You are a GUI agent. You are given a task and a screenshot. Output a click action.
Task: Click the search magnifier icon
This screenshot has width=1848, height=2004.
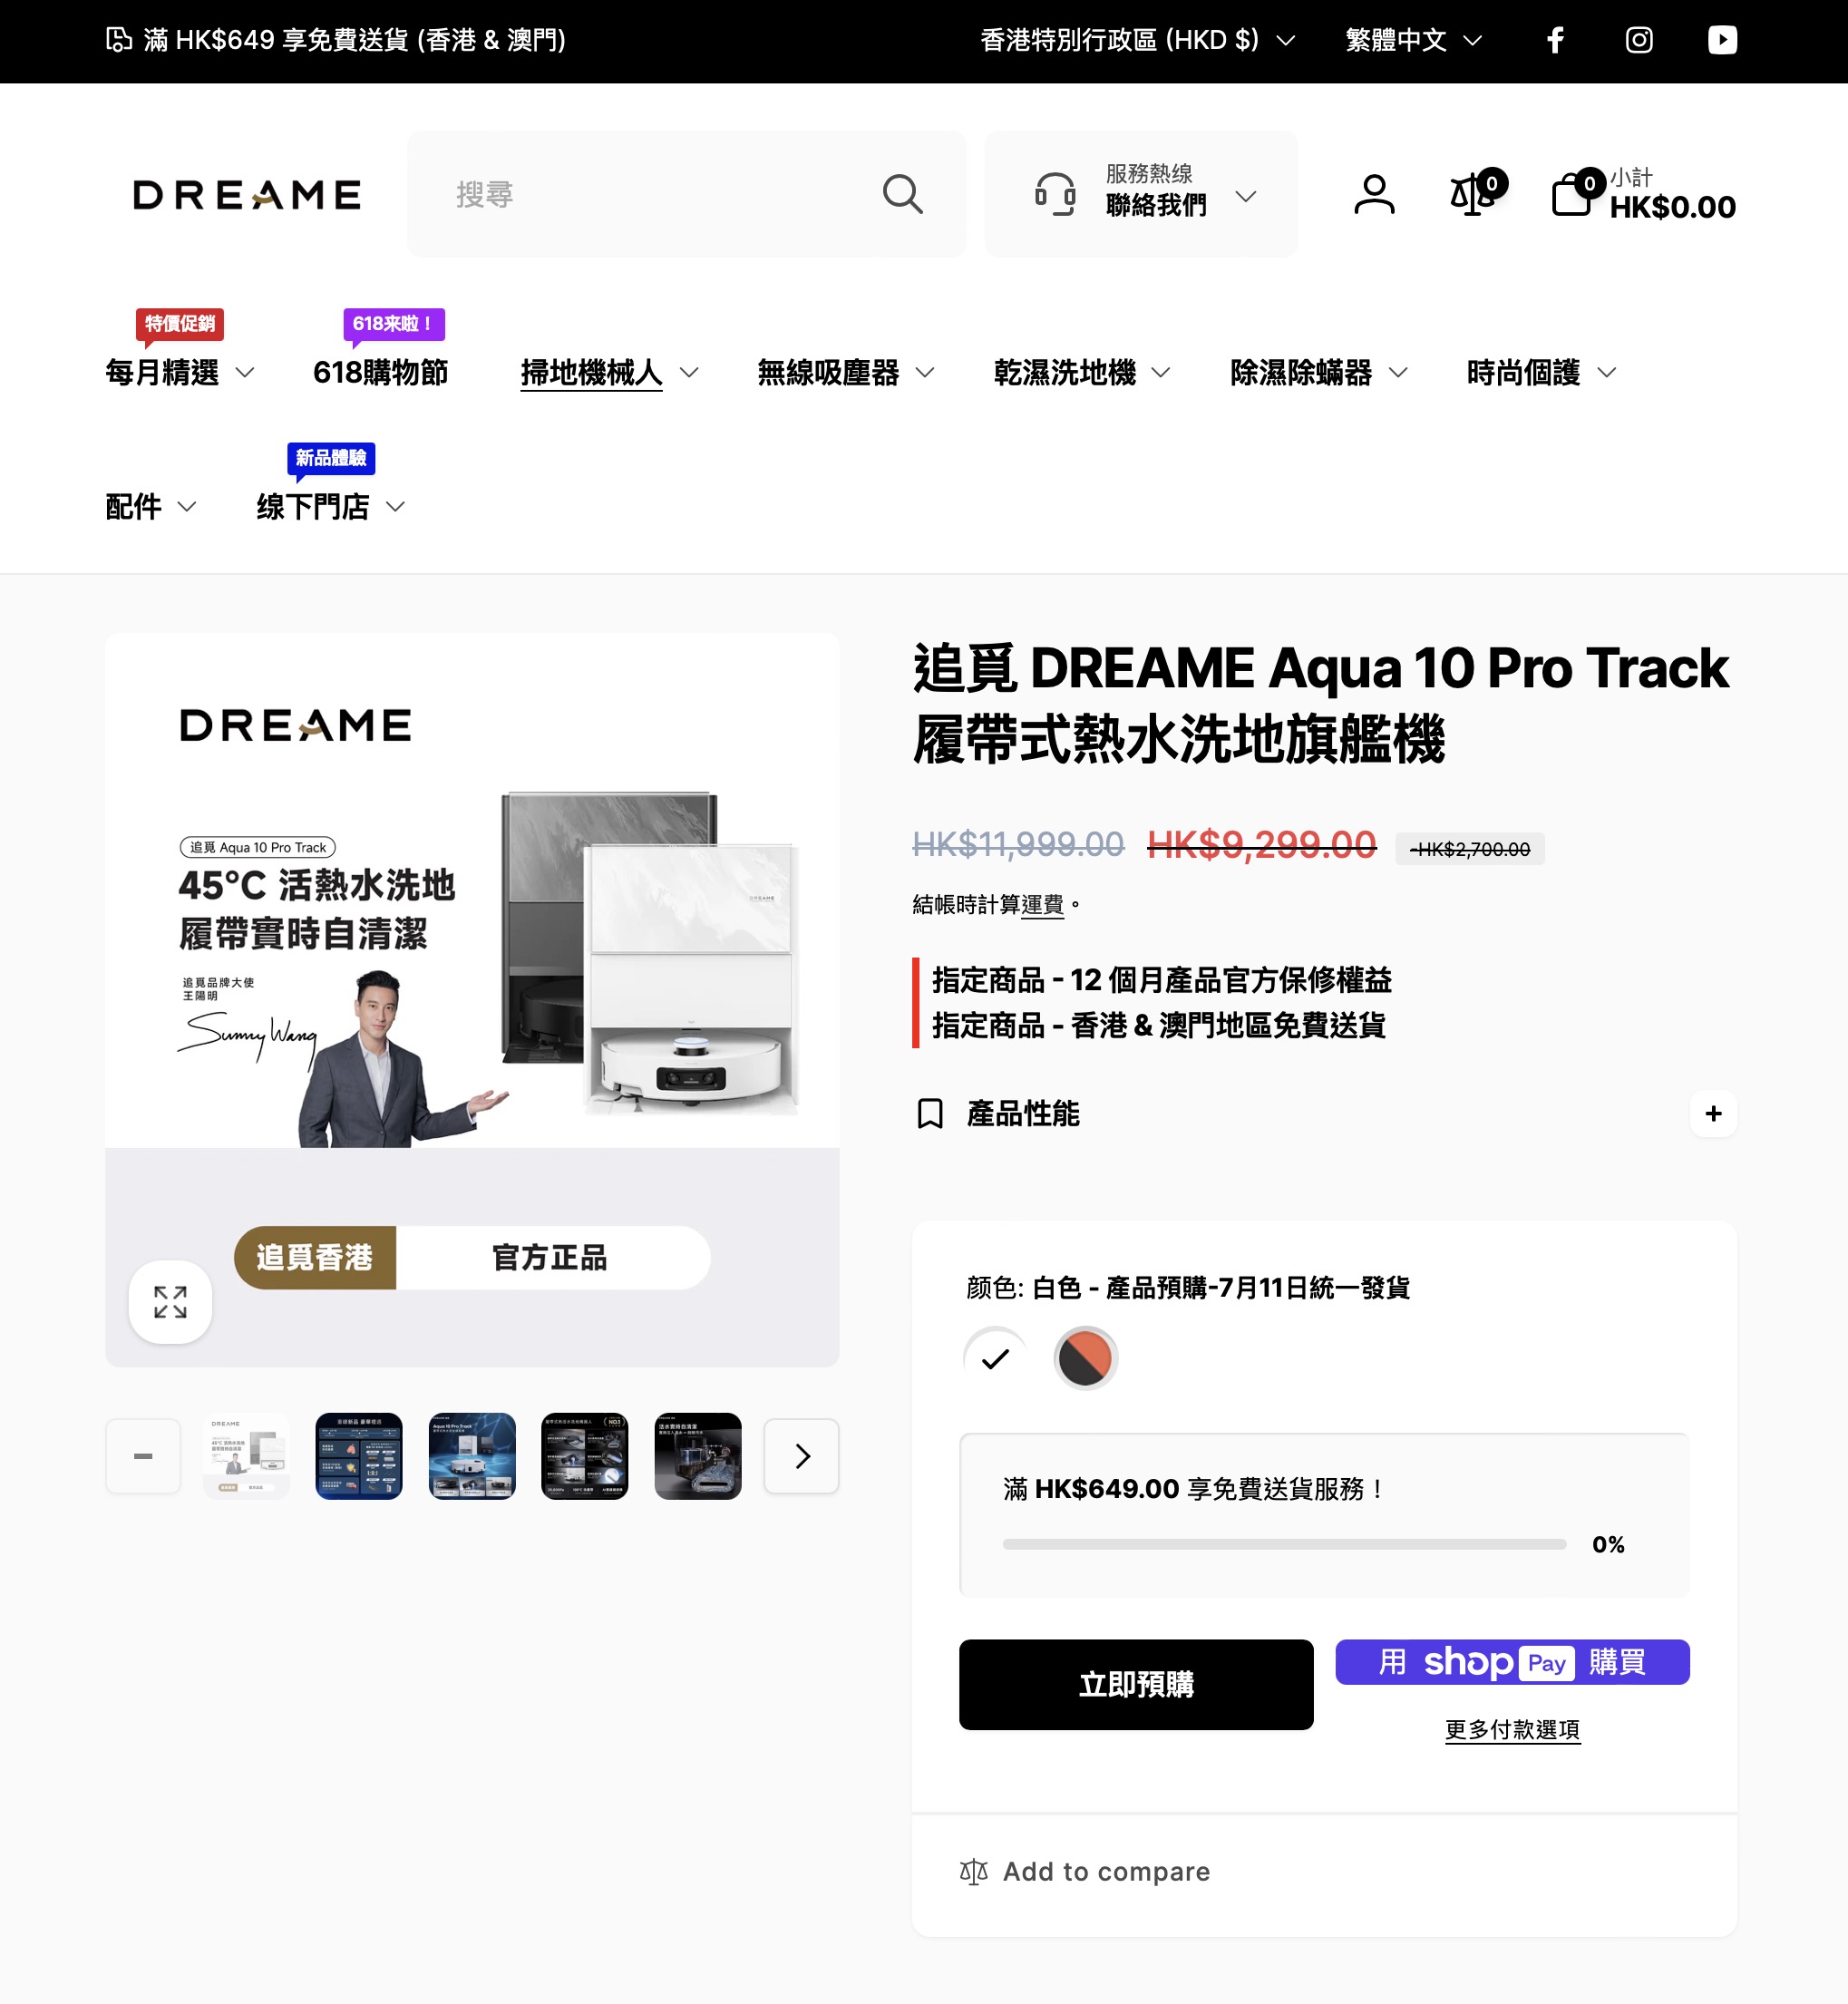[902, 194]
